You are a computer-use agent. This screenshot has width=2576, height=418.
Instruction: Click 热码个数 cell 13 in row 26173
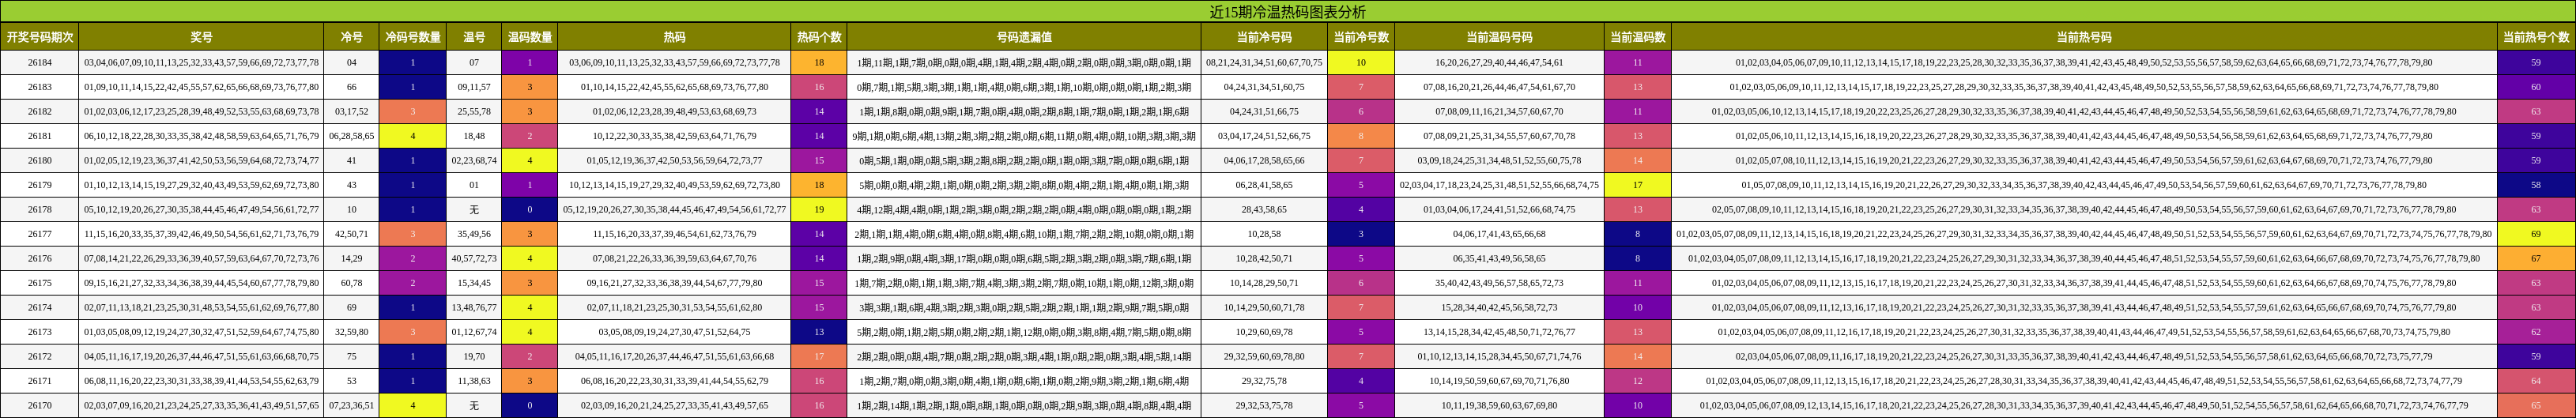point(819,332)
